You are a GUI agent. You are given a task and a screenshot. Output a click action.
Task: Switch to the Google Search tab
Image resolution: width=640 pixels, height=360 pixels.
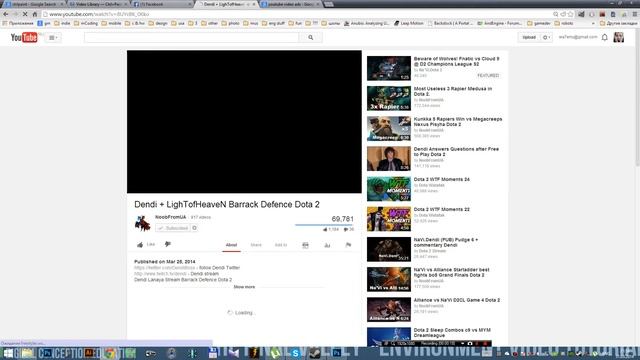34,4
